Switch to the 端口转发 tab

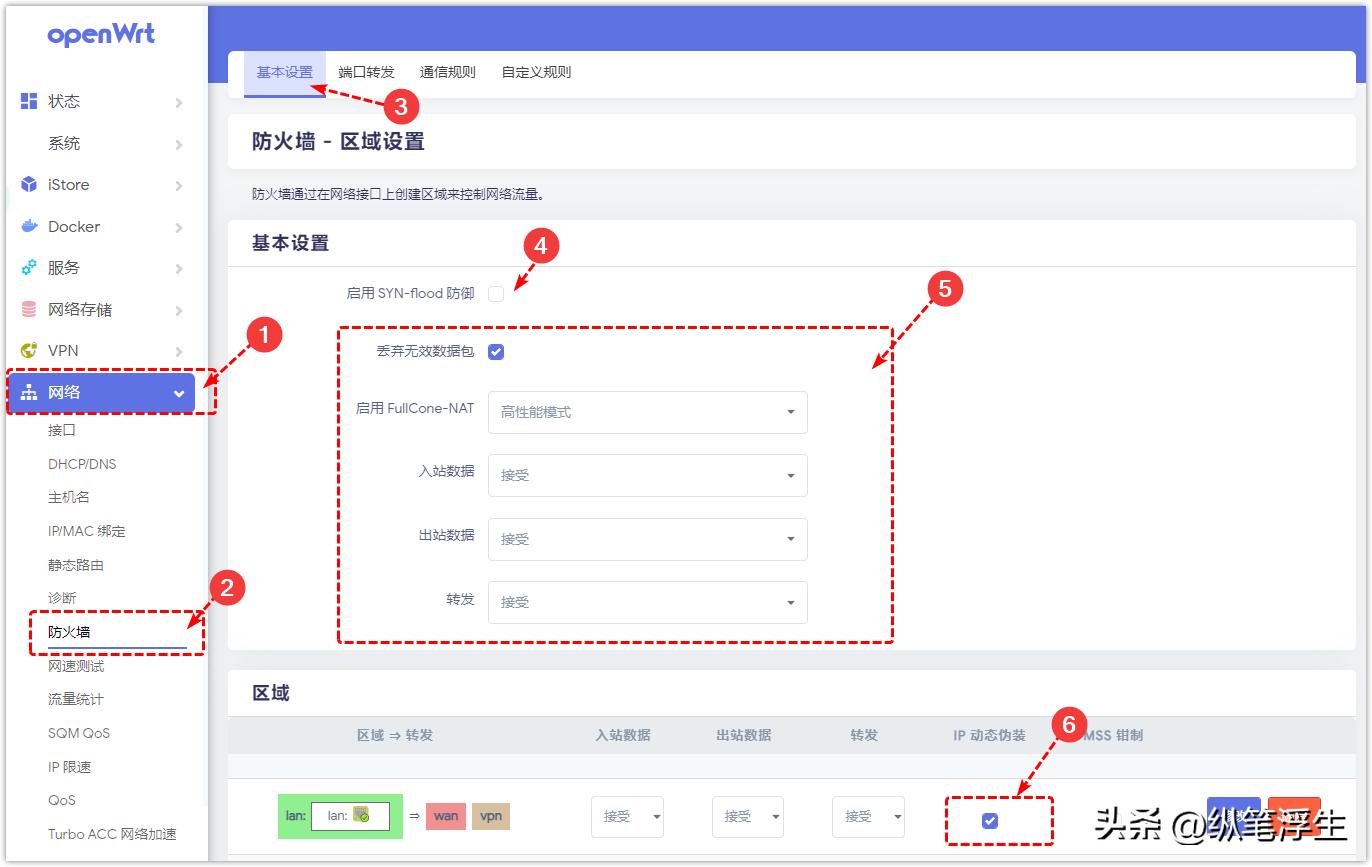pos(364,71)
